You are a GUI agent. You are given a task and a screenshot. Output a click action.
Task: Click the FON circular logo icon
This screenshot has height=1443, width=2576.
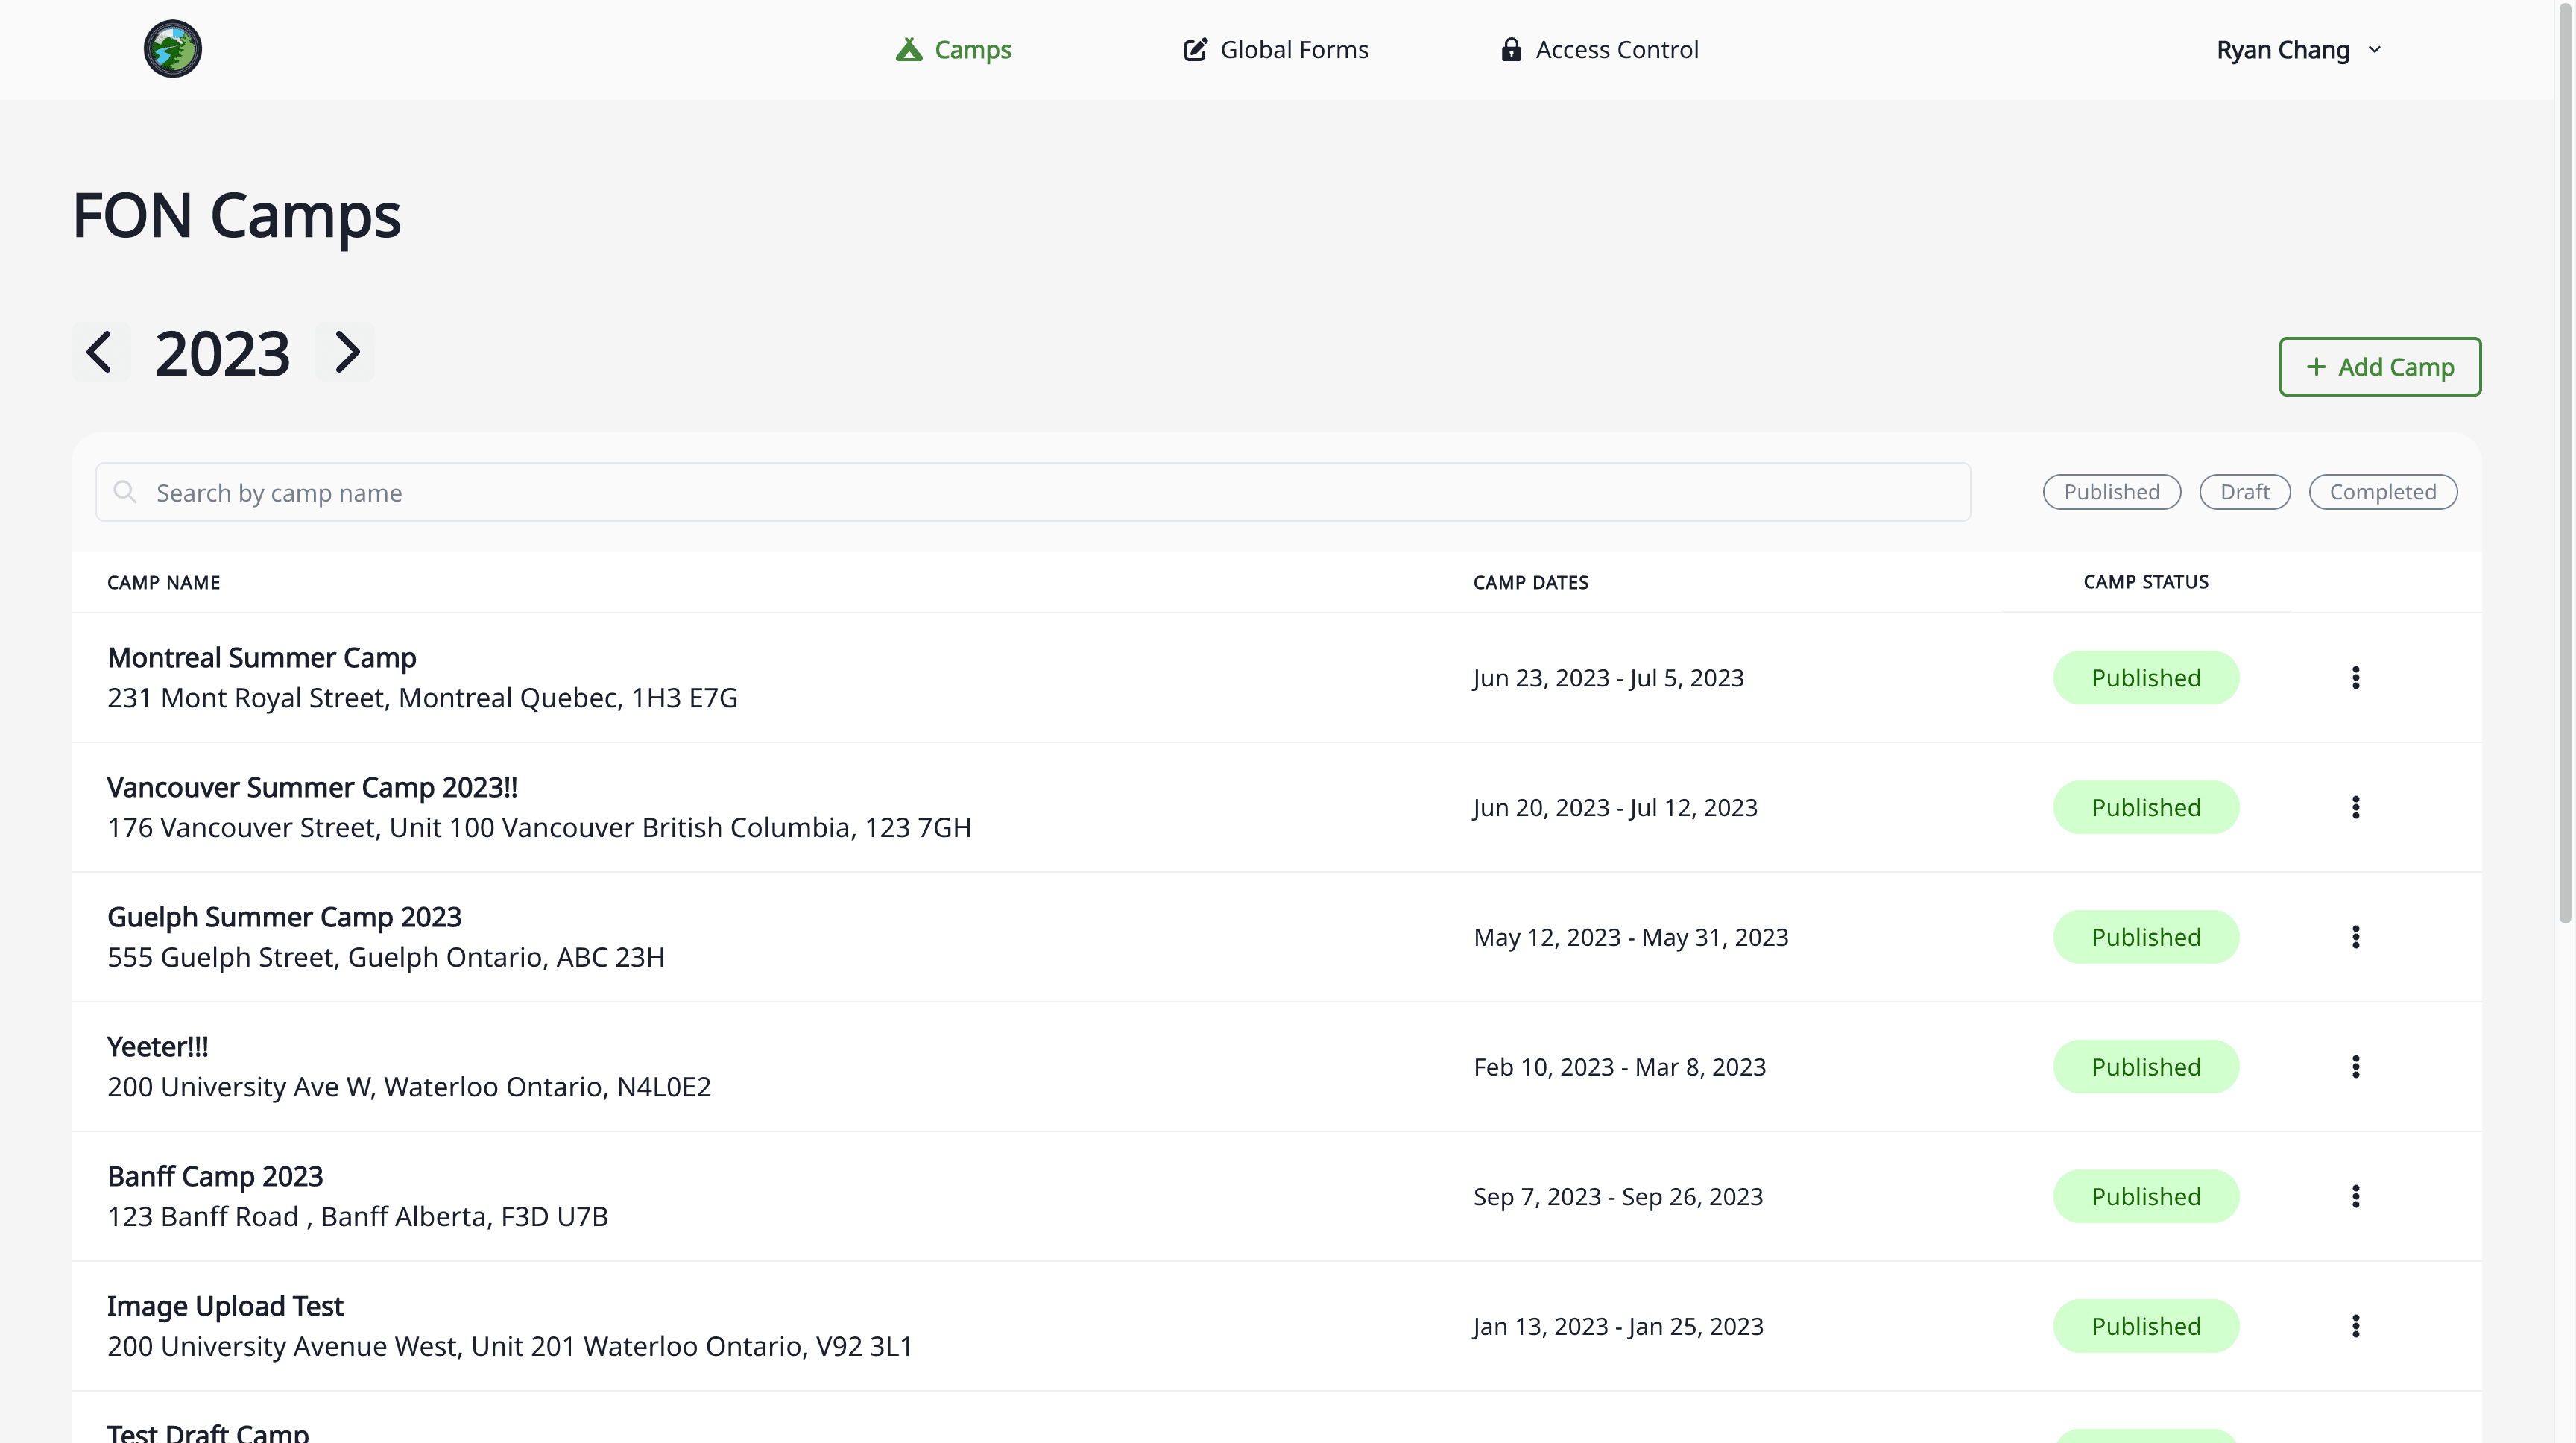tap(173, 49)
